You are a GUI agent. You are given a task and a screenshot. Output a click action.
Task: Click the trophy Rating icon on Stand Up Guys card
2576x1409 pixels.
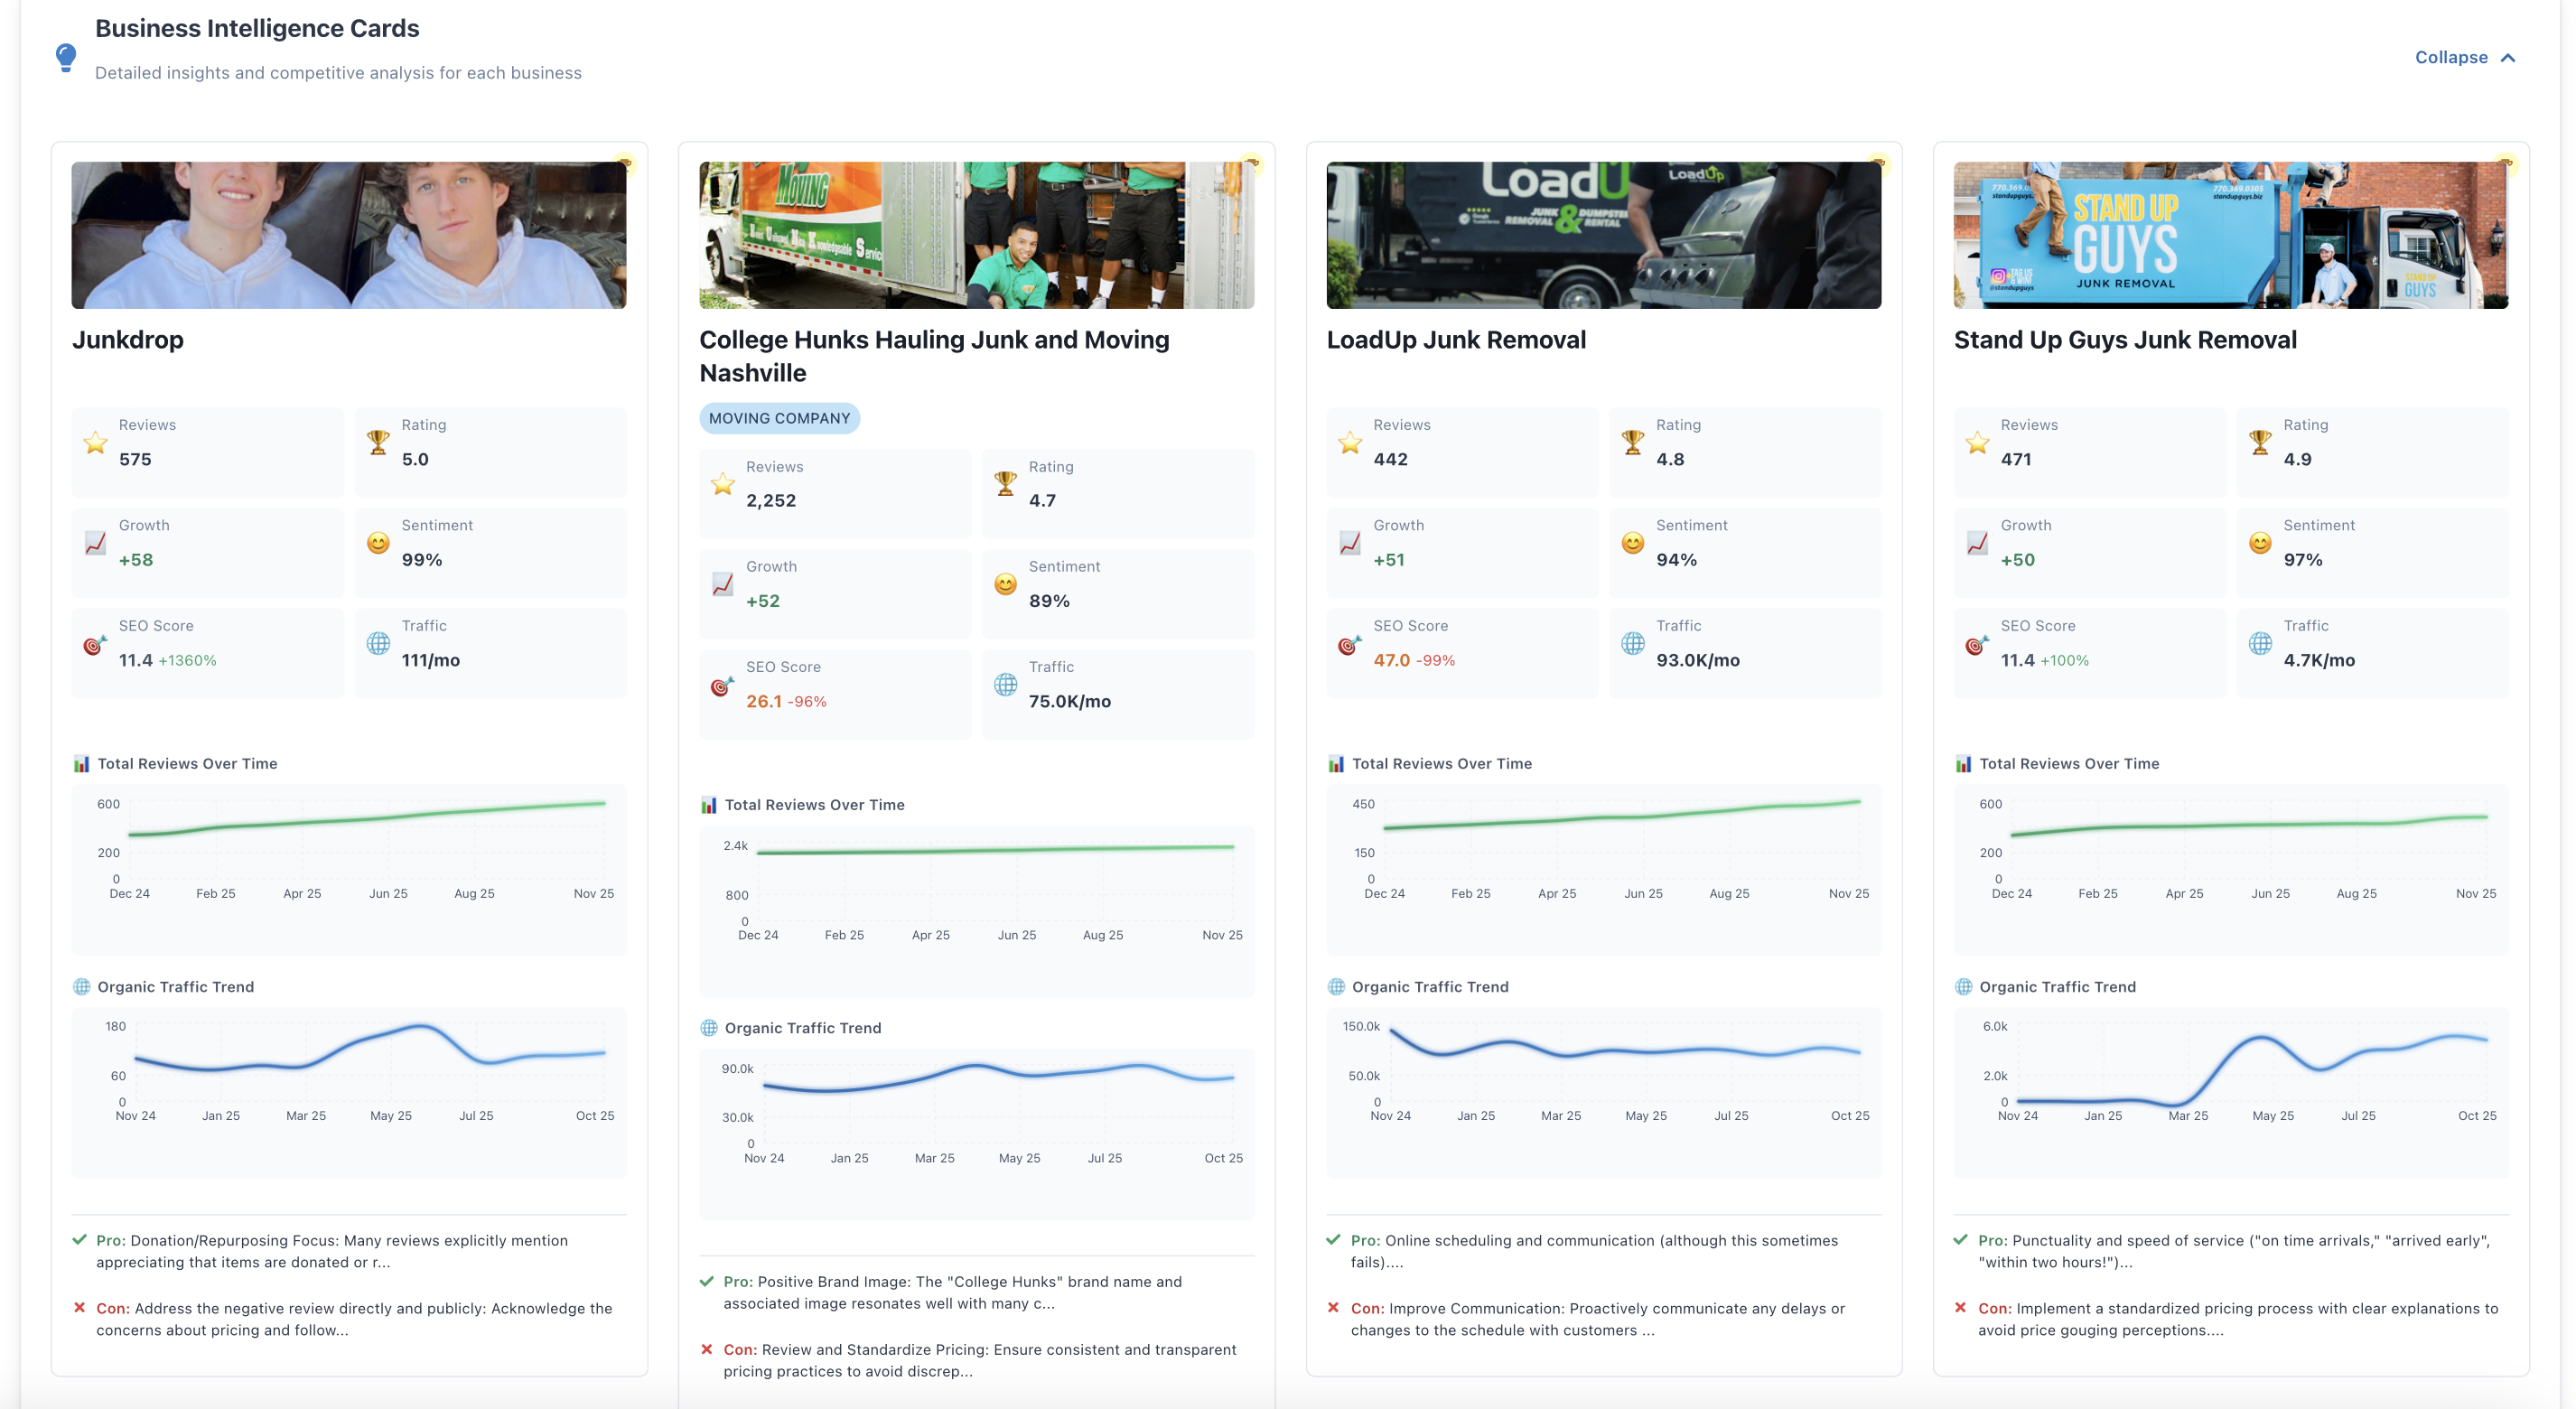[2259, 443]
